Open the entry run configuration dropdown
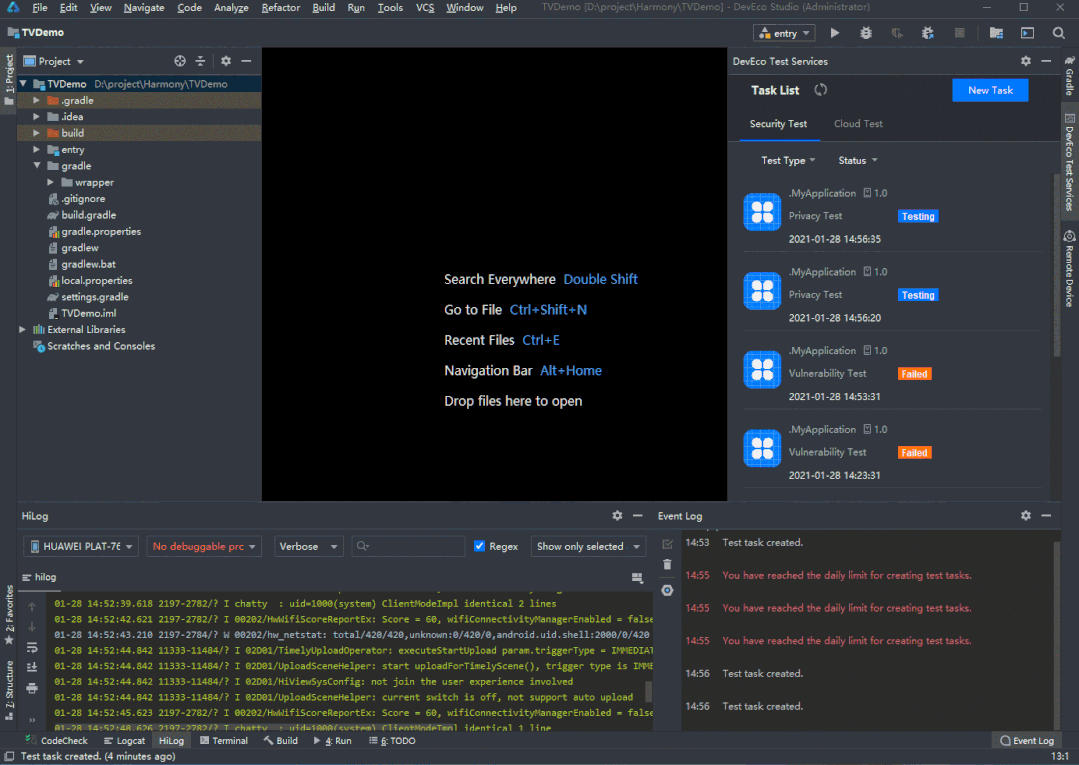The image size is (1079, 765). tap(786, 33)
